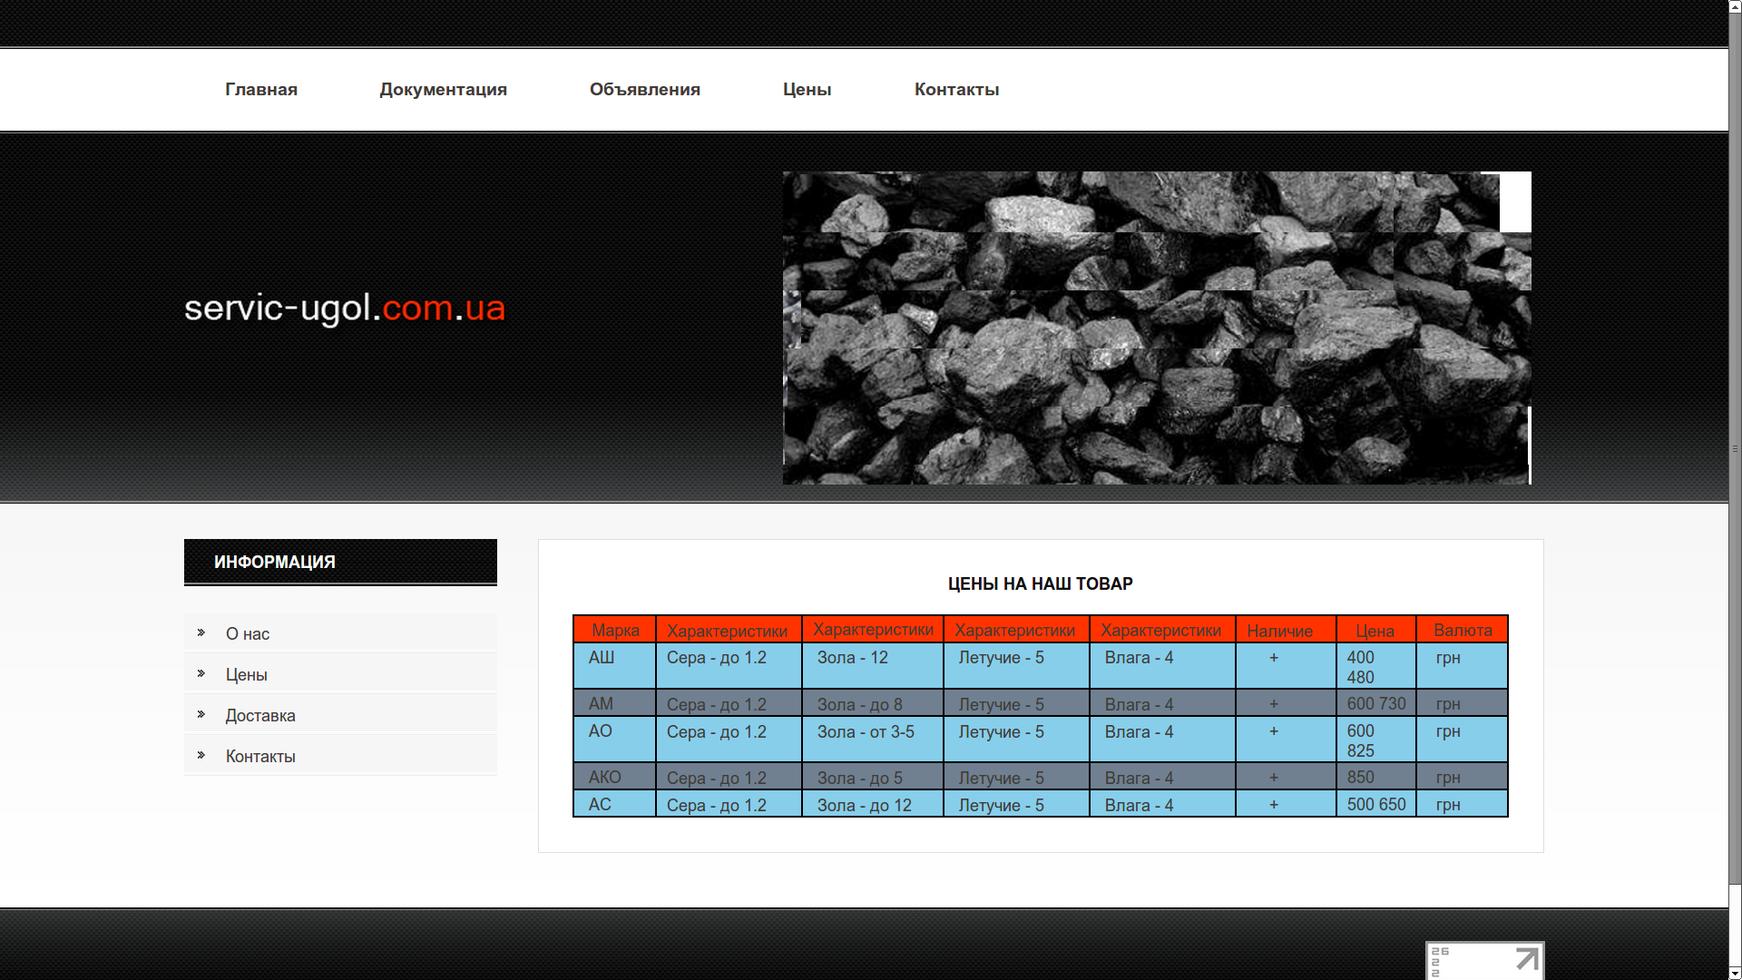Screen dimensions: 1742x980
Task: Click the arrow bullet beside Доставка
Action: 201,714
